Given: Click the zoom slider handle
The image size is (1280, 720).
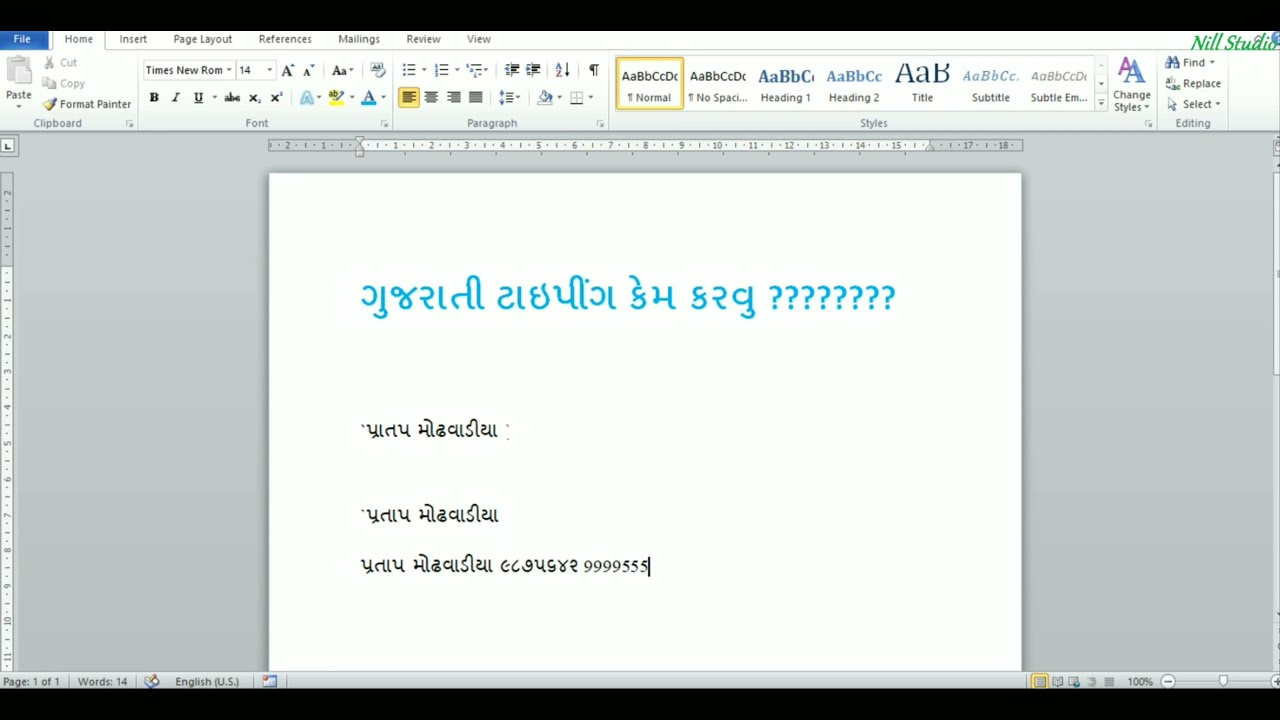Looking at the screenshot, I should 1222,681.
